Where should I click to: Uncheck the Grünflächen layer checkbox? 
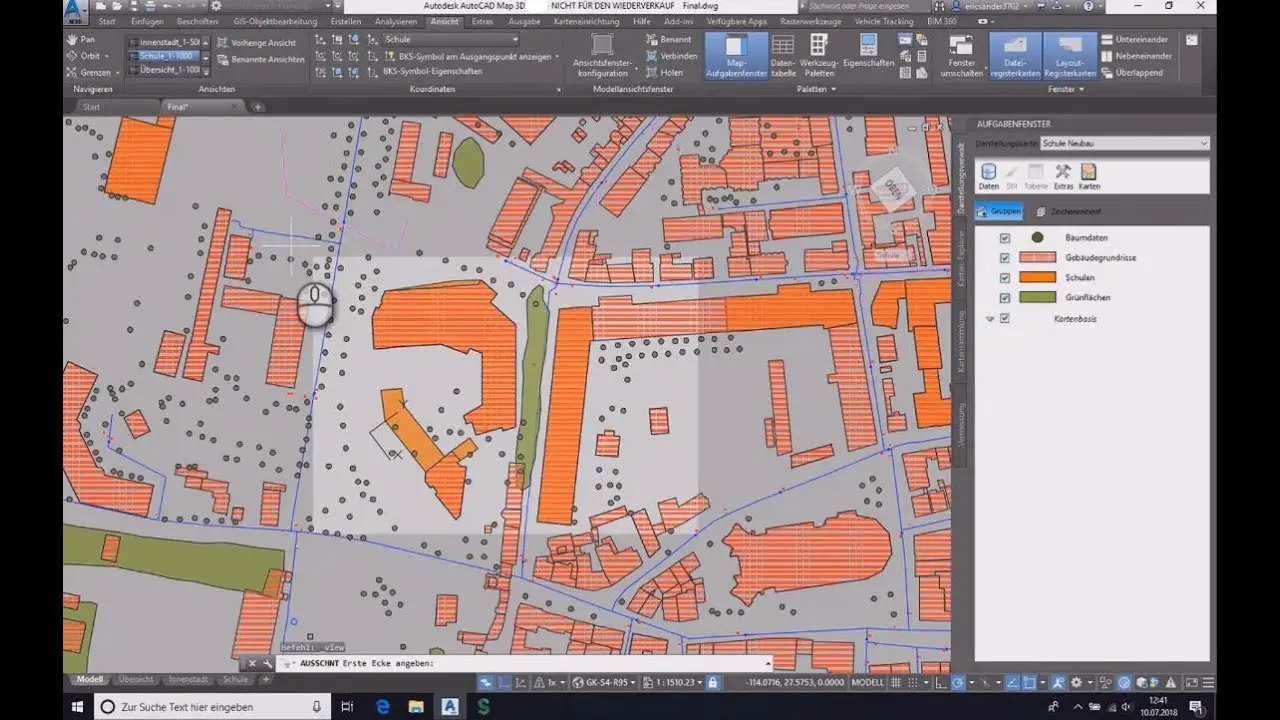[1005, 298]
